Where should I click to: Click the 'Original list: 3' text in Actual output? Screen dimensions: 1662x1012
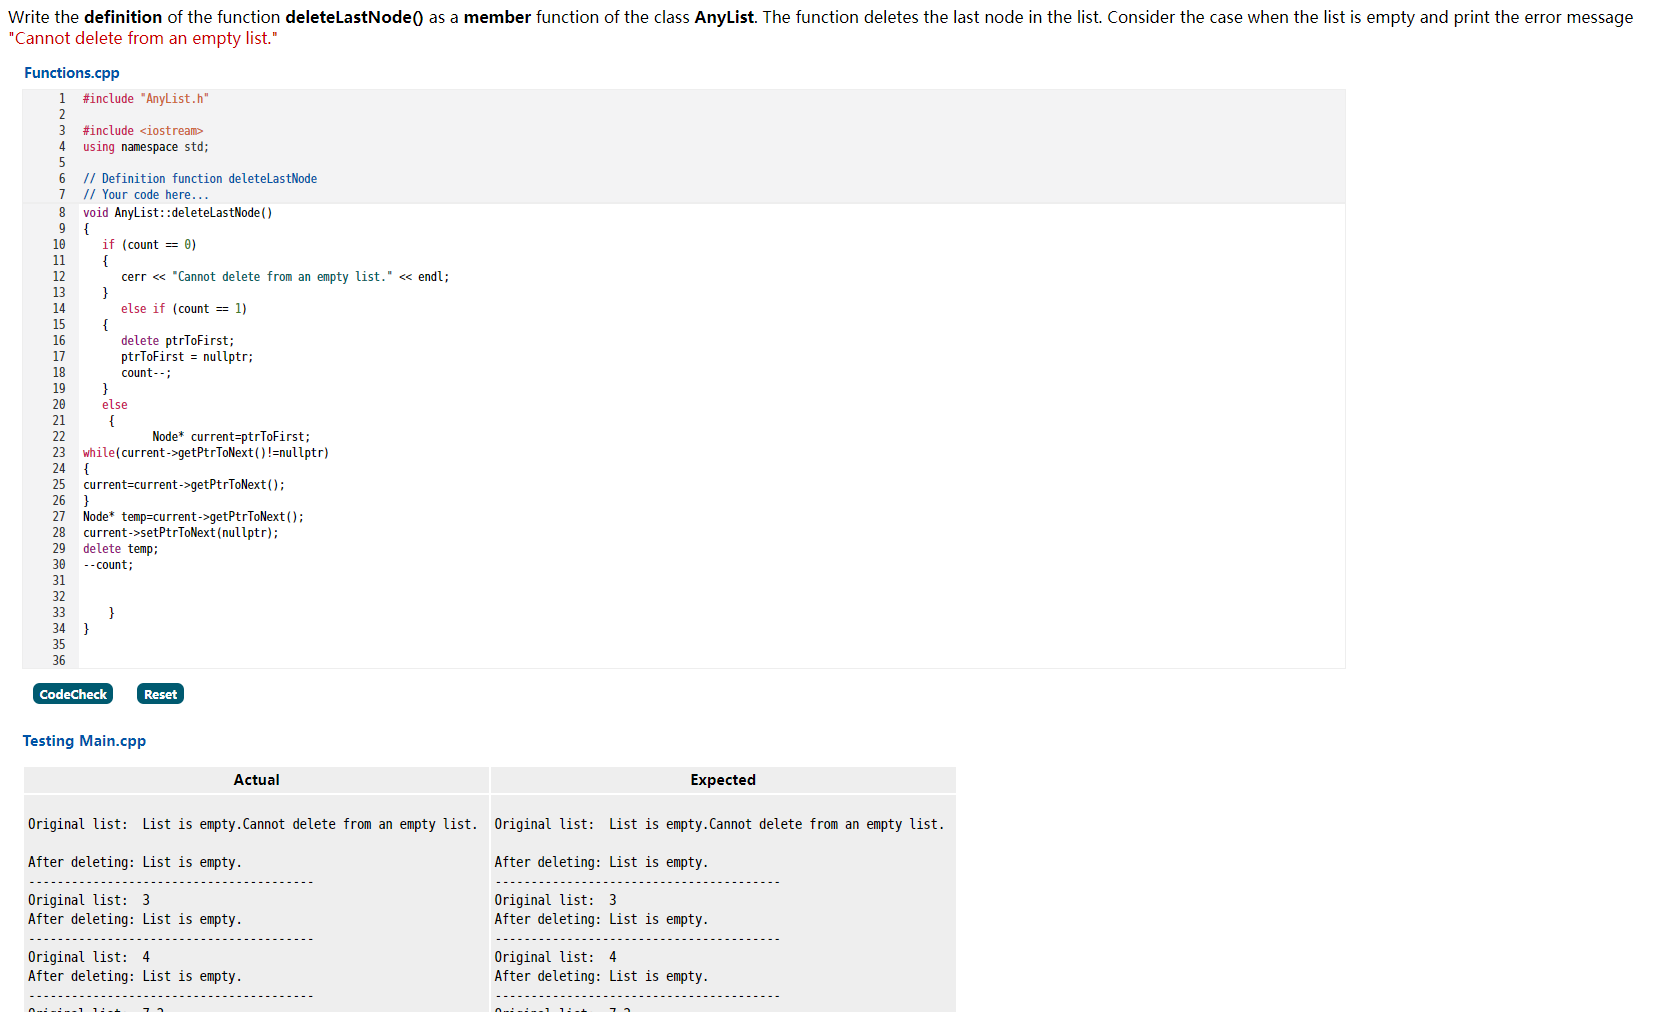click(x=87, y=899)
